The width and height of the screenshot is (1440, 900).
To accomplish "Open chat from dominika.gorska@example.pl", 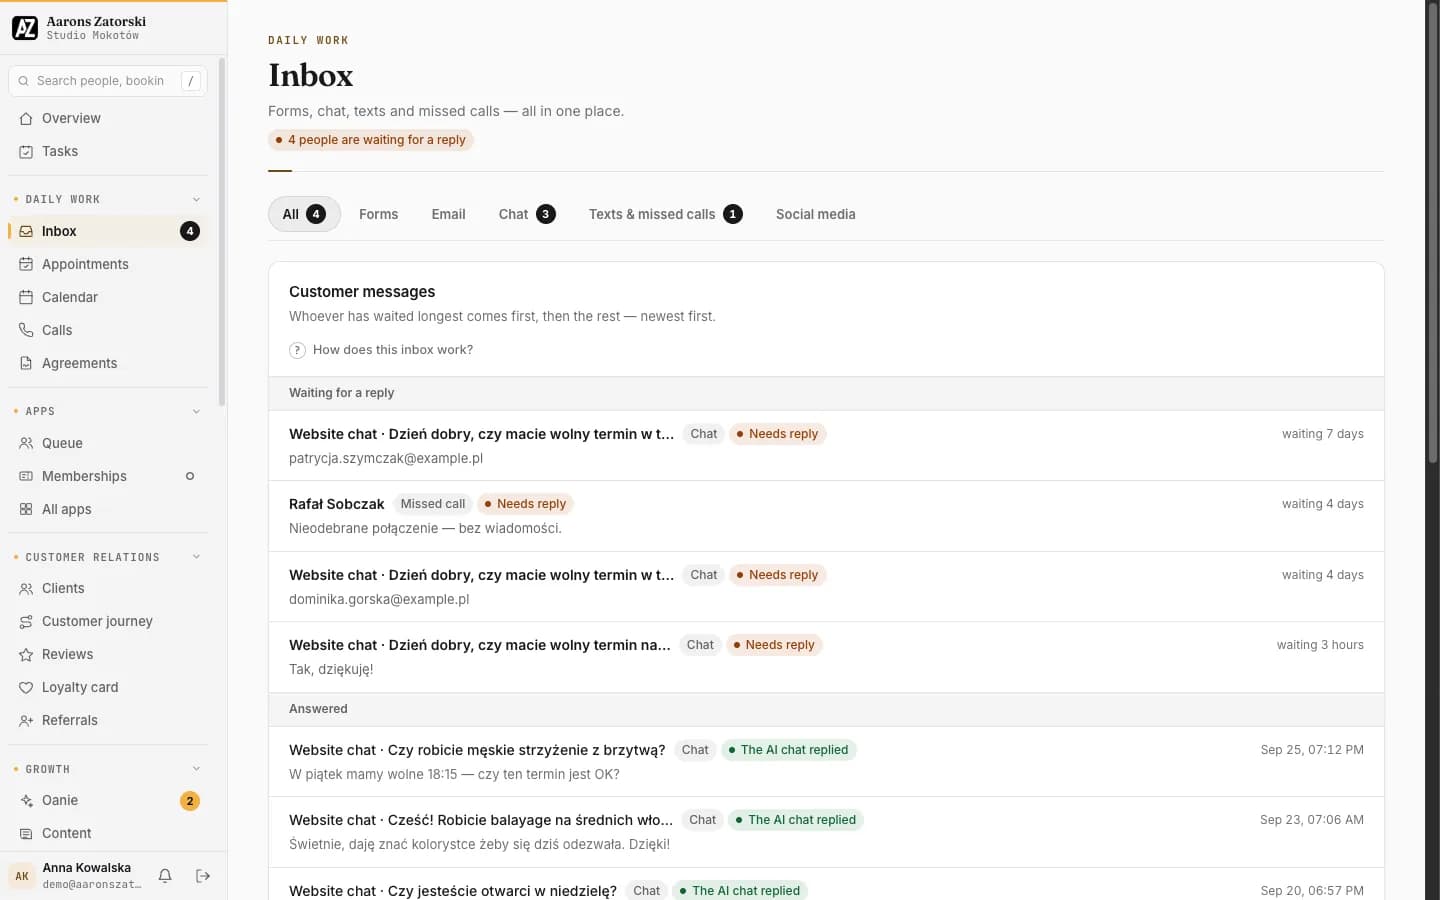I will click(x=826, y=587).
